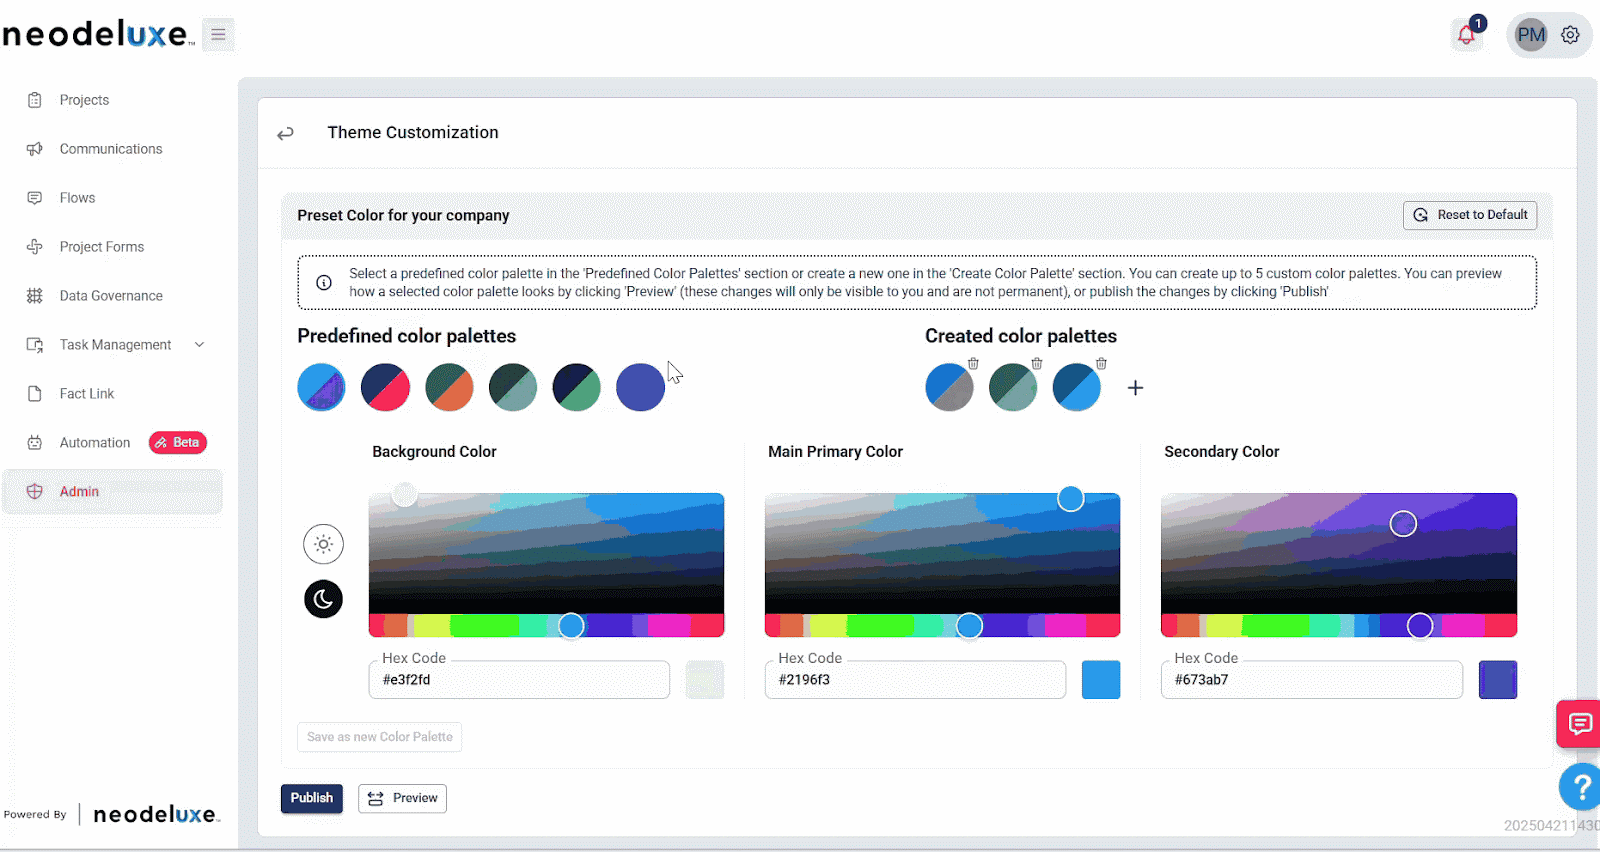Switch to dark mode moon toggle
Image resolution: width=1600 pixels, height=852 pixels.
click(x=323, y=599)
